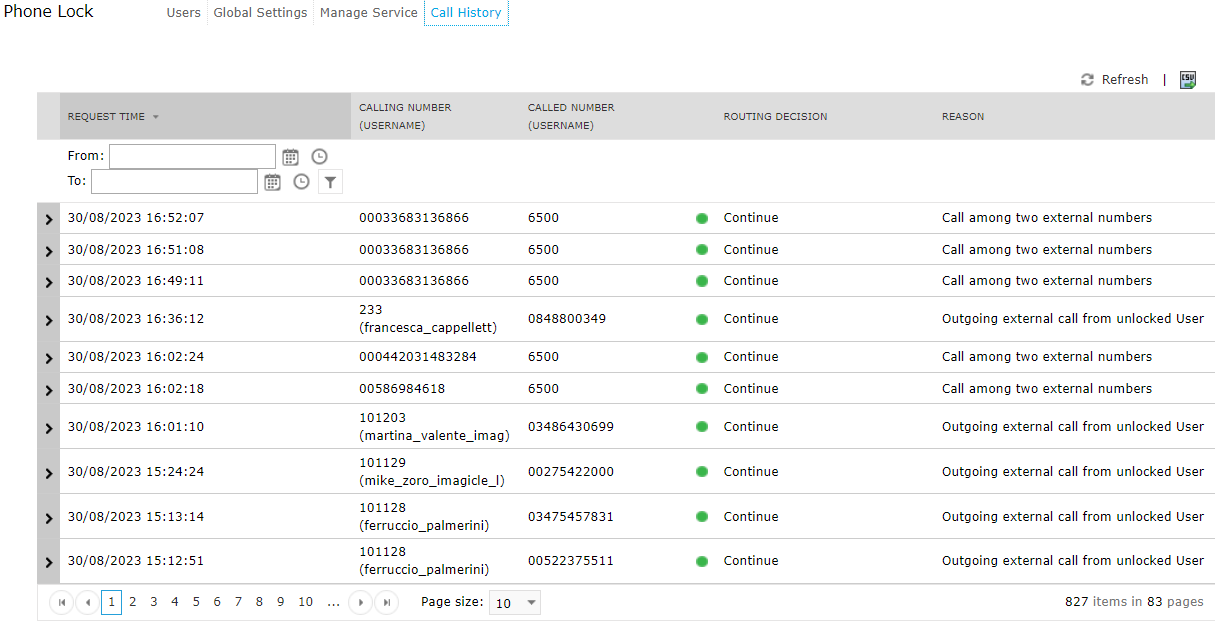Go to the last page of results

click(x=386, y=602)
